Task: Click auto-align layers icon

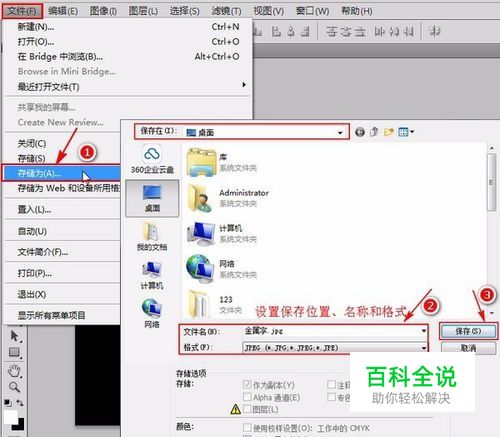Action: [435, 32]
